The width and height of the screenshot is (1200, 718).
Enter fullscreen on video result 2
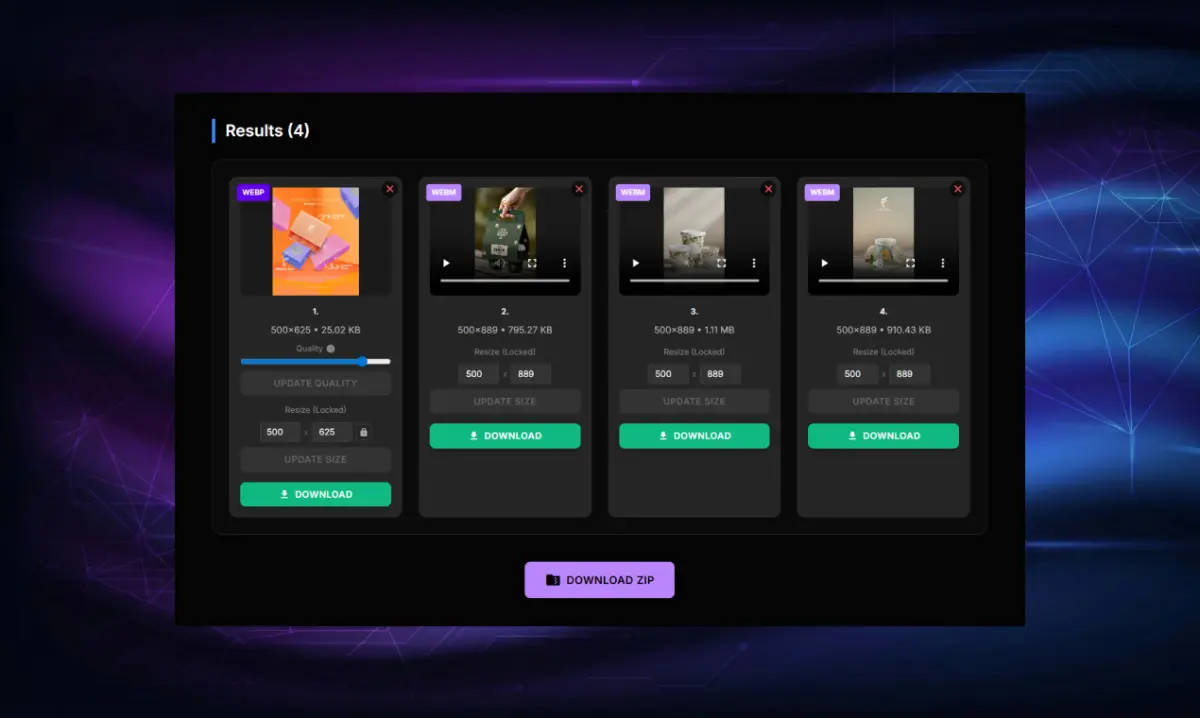point(531,262)
